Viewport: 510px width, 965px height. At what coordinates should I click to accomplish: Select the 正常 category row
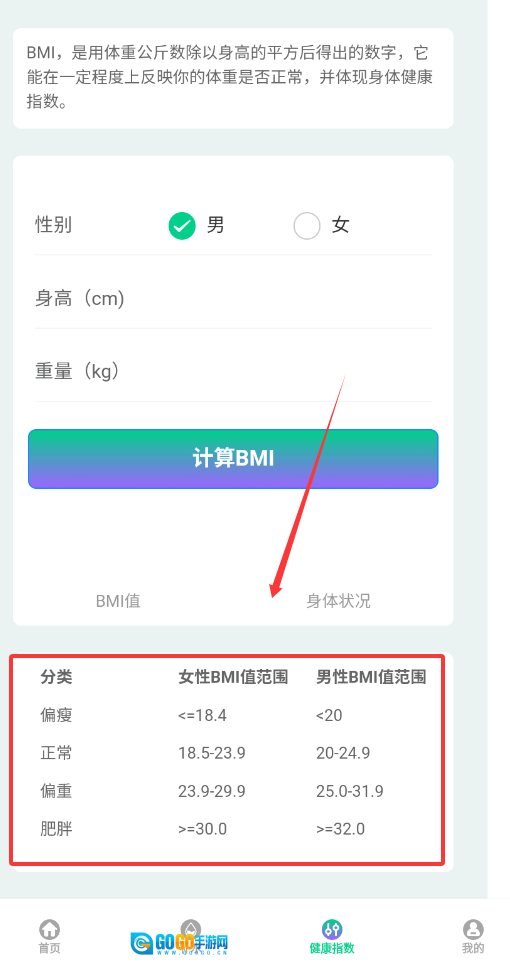click(226, 753)
